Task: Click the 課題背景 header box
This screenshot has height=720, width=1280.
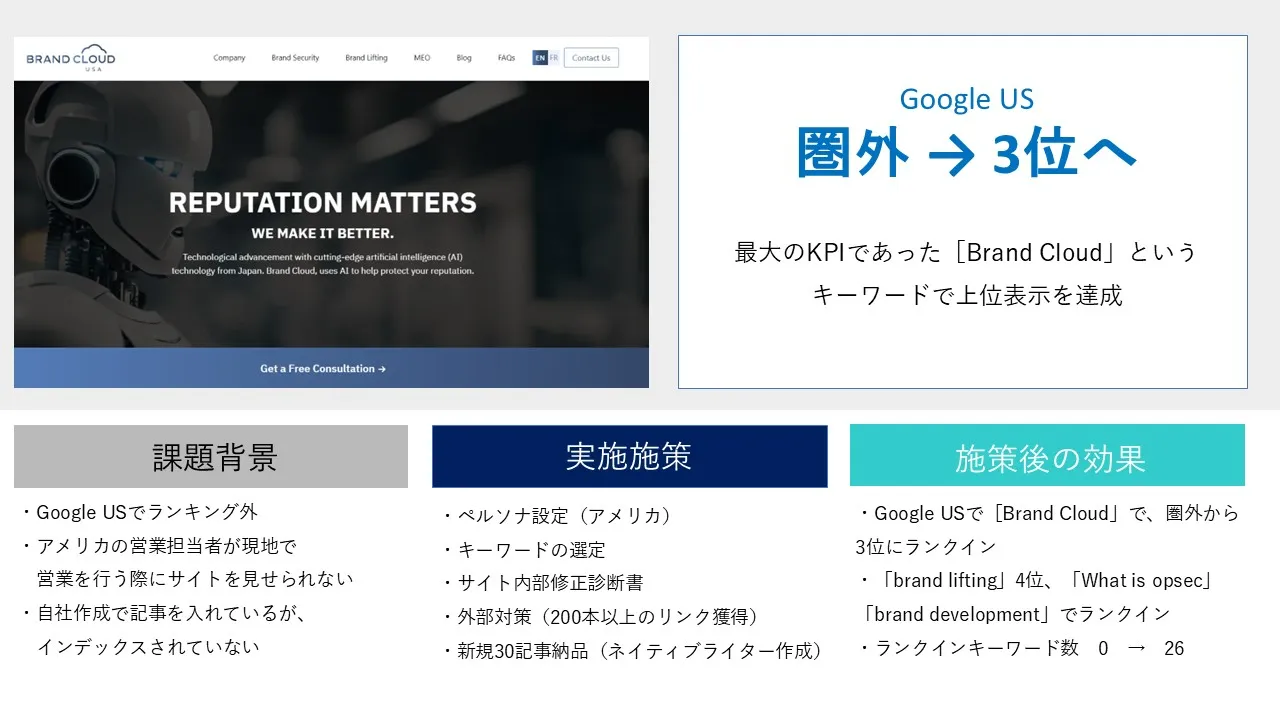Action: click(x=211, y=457)
